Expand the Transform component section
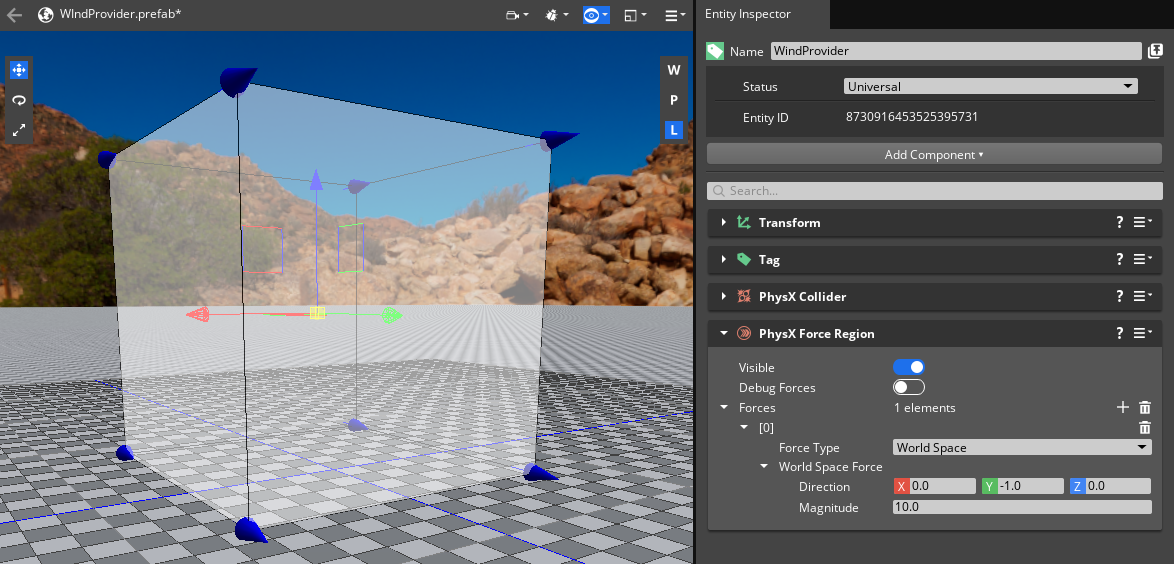This screenshot has height=564, width=1174. click(x=723, y=223)
